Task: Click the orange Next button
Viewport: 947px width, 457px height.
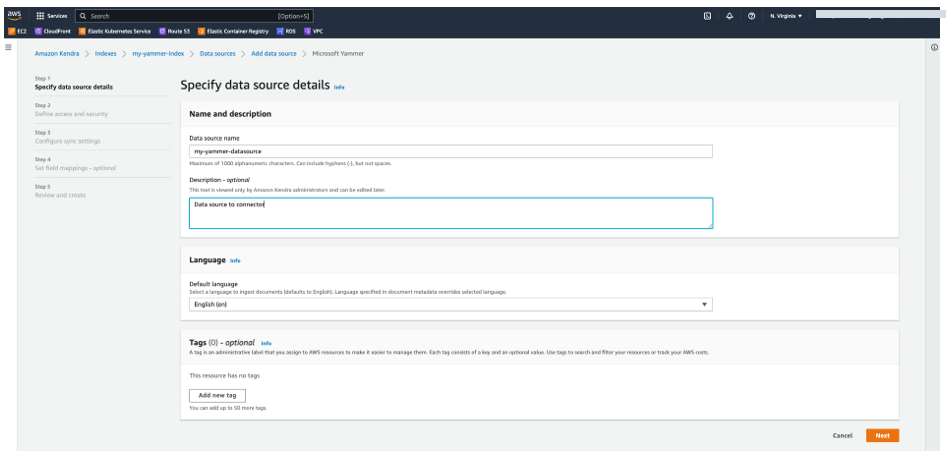Action: (x=882, y=435)
